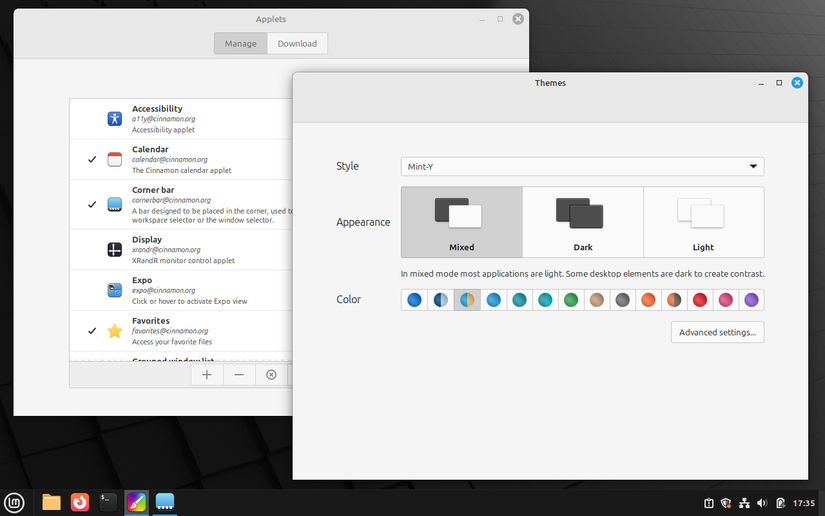Launch the Terminal from the panel
Image resolution: width=825 pixels, height=516 pixels.
(108, 502)
